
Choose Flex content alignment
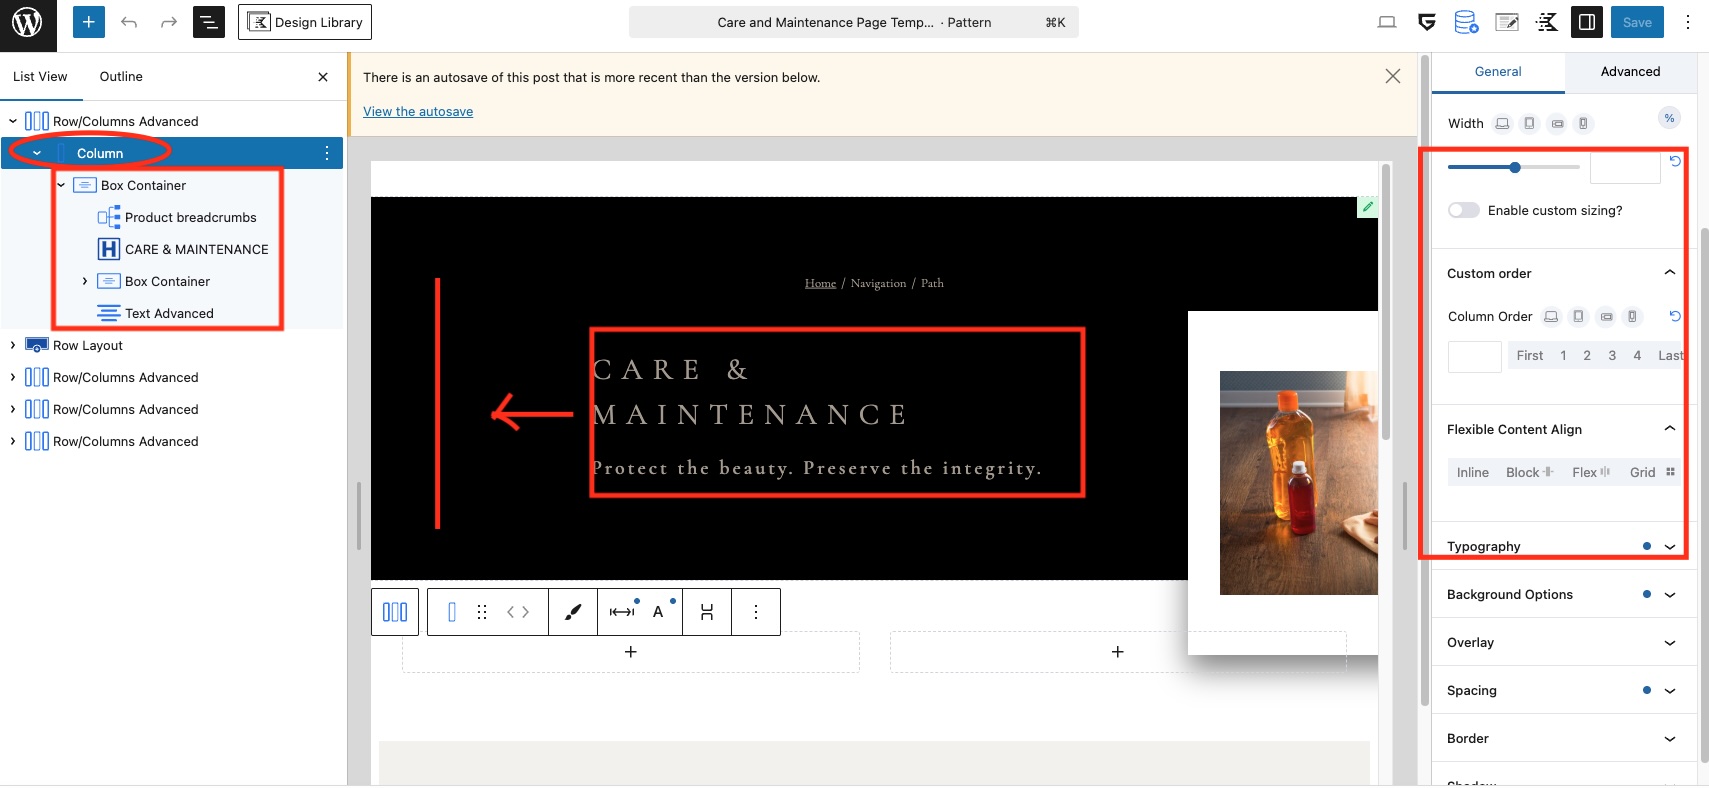pos(1590,472)
